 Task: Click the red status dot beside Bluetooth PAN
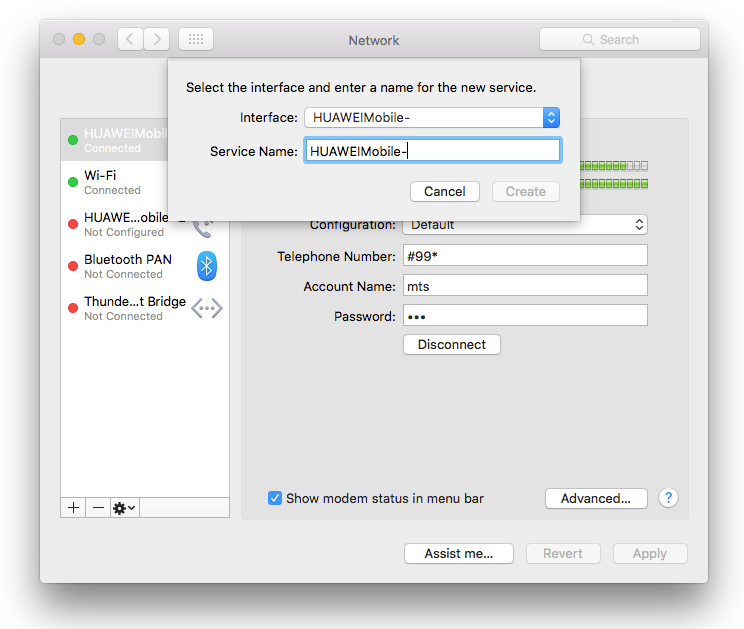tap(73, 266)
